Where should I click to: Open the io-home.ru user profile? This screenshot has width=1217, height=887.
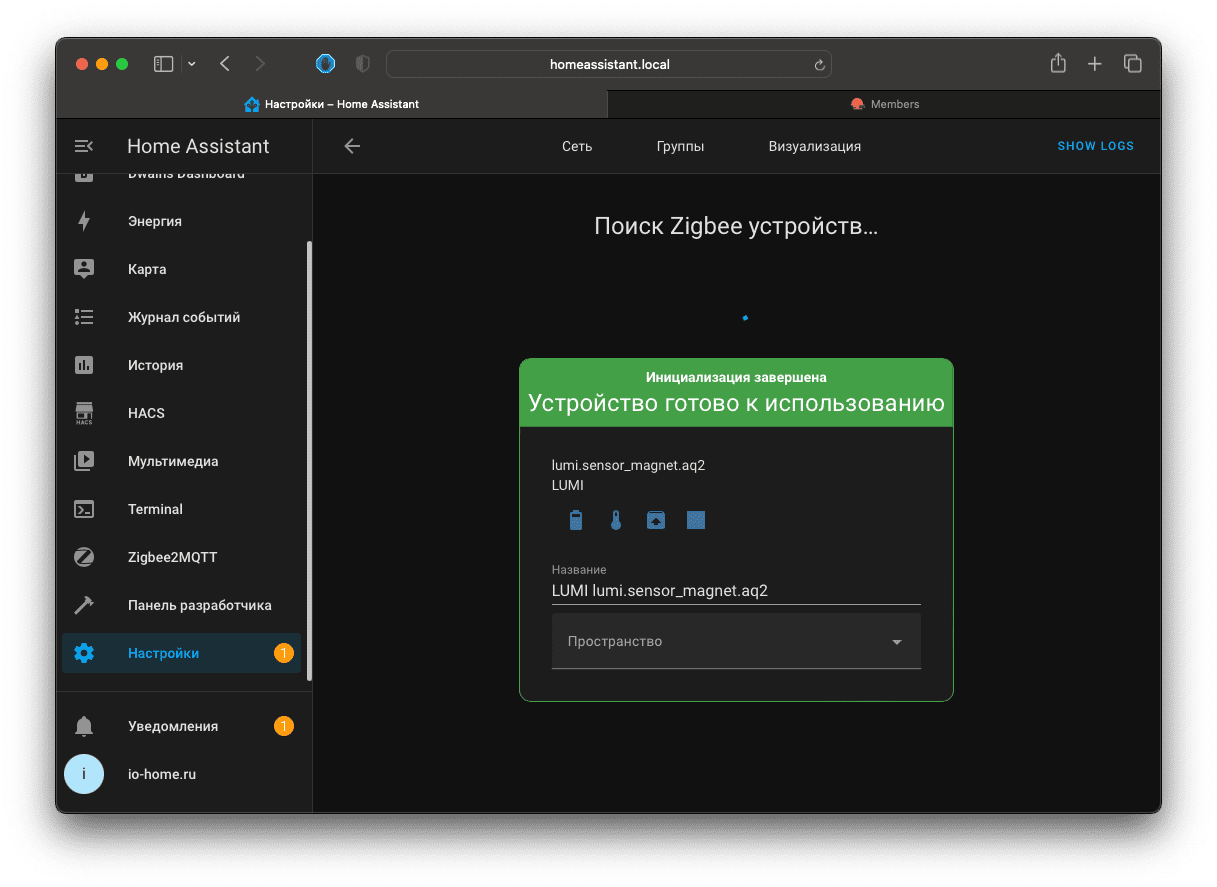pos(161,774)
